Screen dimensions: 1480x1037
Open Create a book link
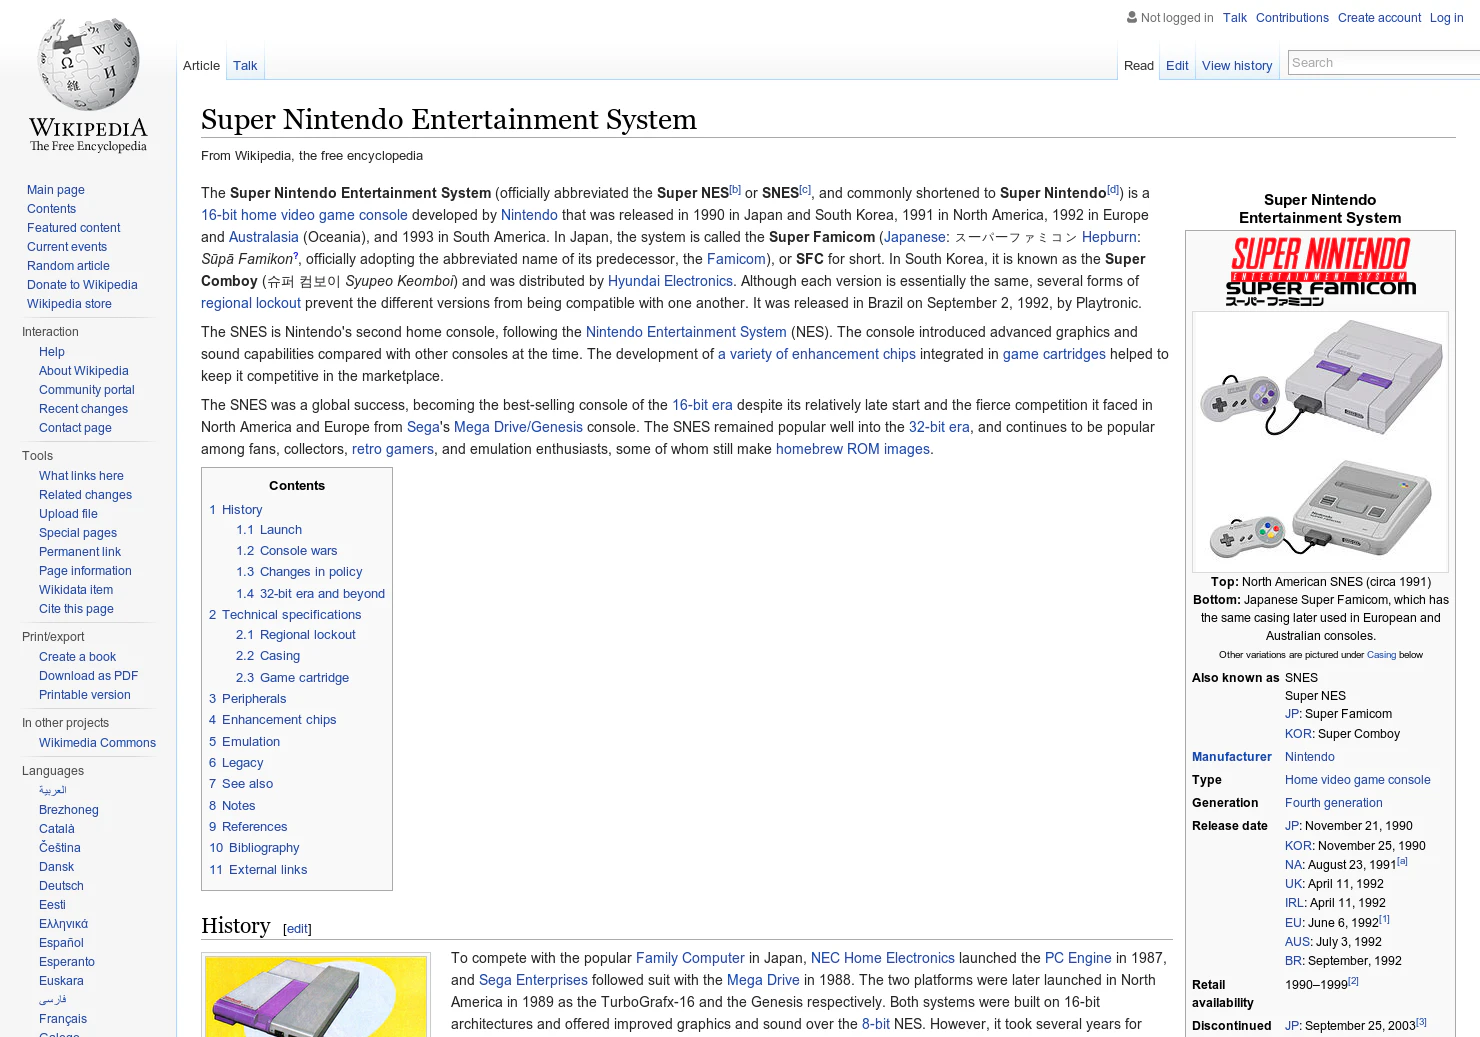pos(77,657)
